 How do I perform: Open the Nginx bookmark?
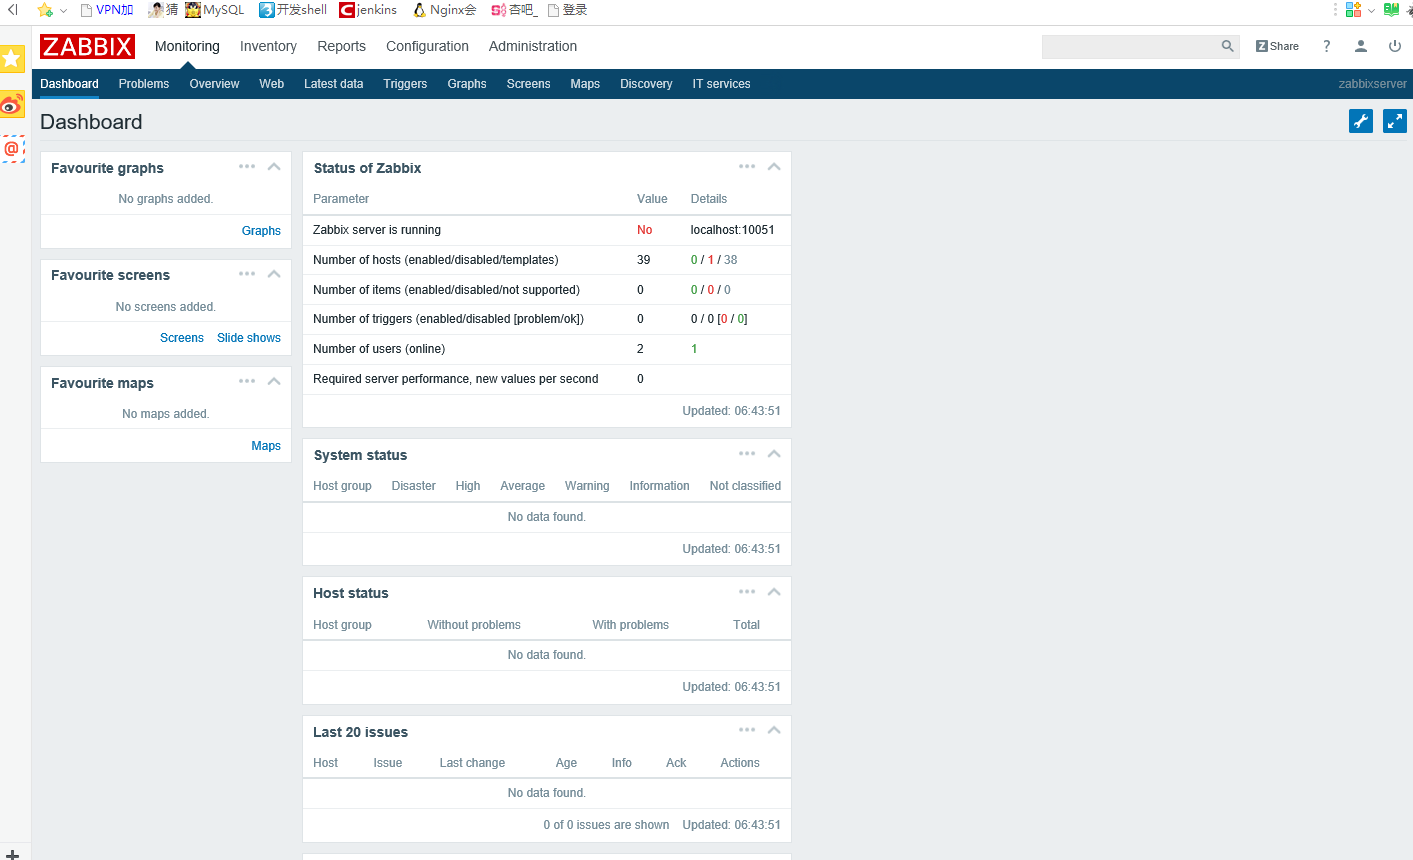(x=445, y=10)
